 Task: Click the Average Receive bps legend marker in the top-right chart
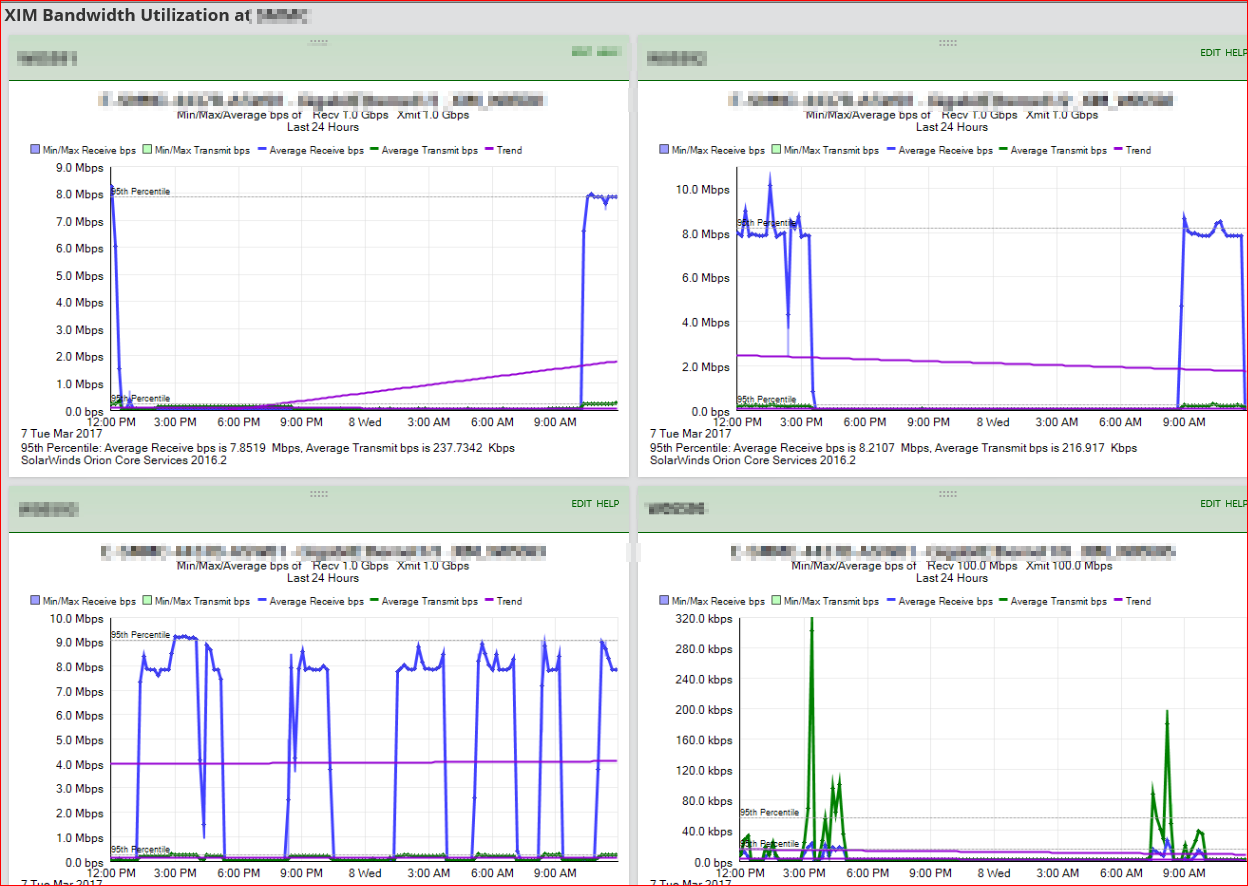pos(891,150)
